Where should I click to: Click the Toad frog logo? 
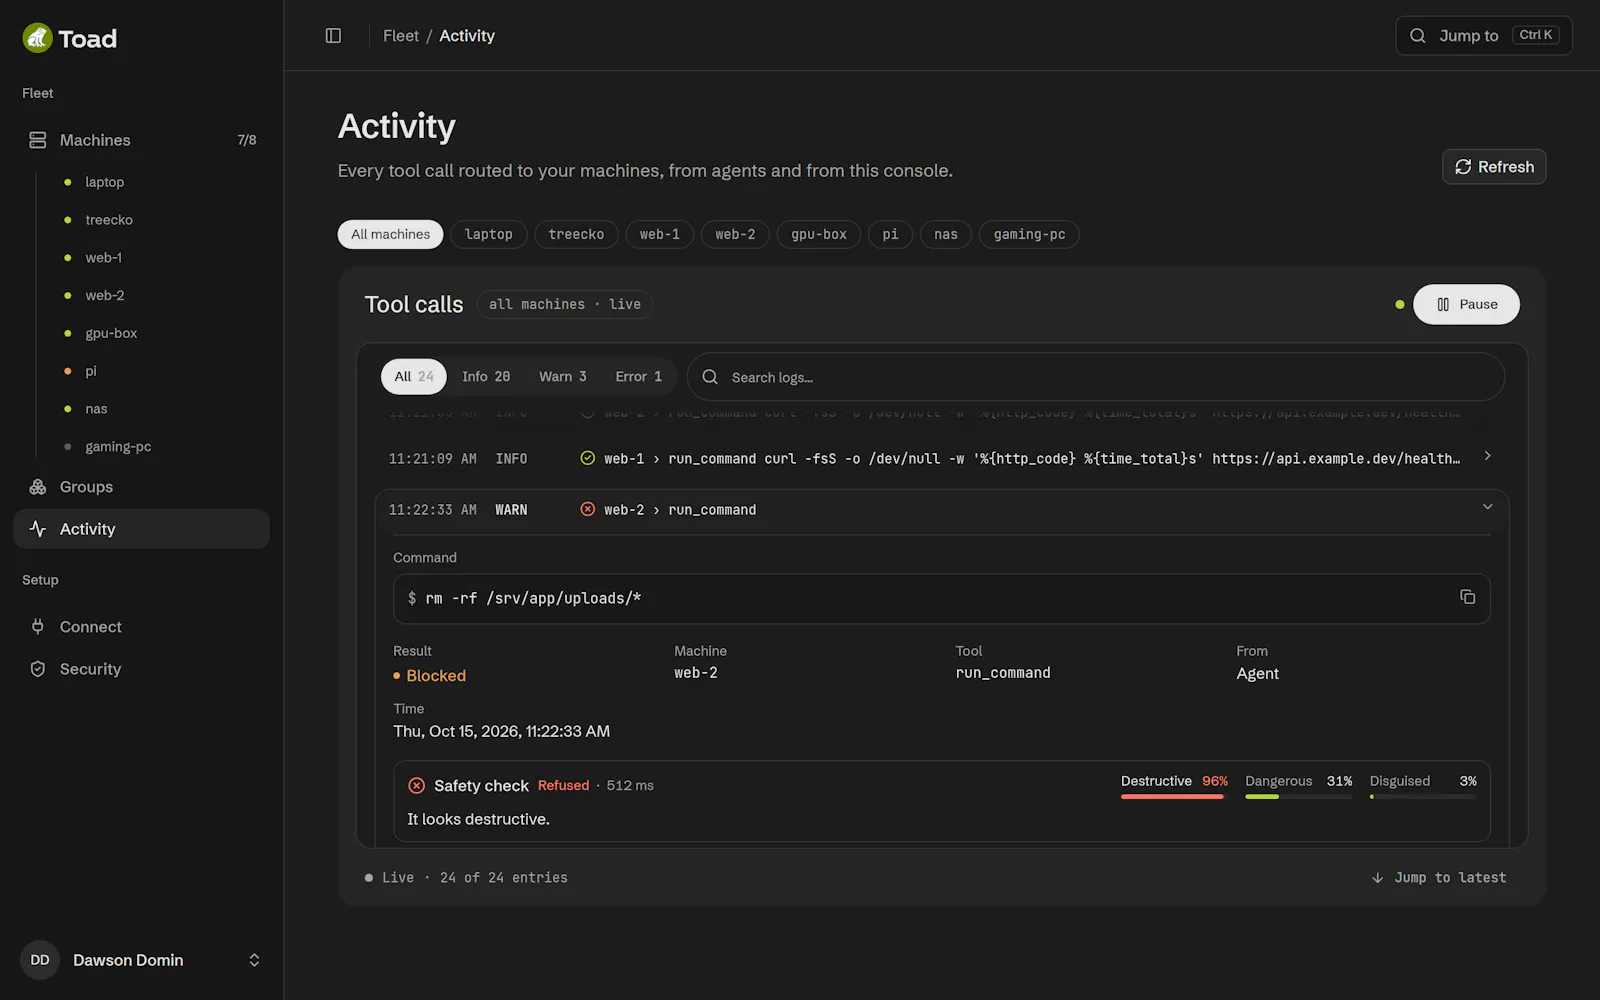tap(37, 38)
